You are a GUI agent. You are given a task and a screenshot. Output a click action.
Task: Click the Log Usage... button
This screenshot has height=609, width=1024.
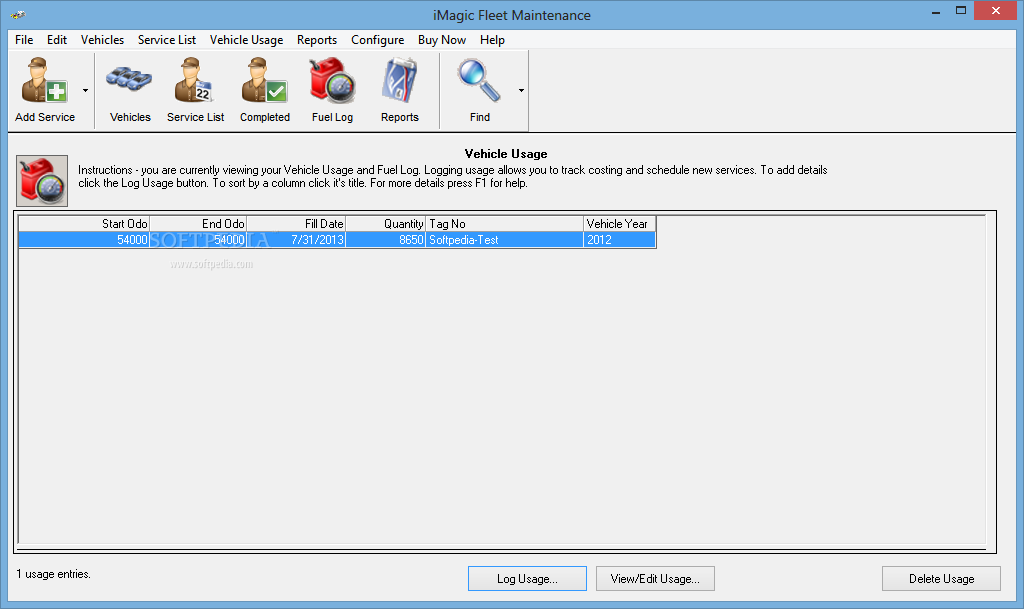pyautogui.click(x=527, y=578)
